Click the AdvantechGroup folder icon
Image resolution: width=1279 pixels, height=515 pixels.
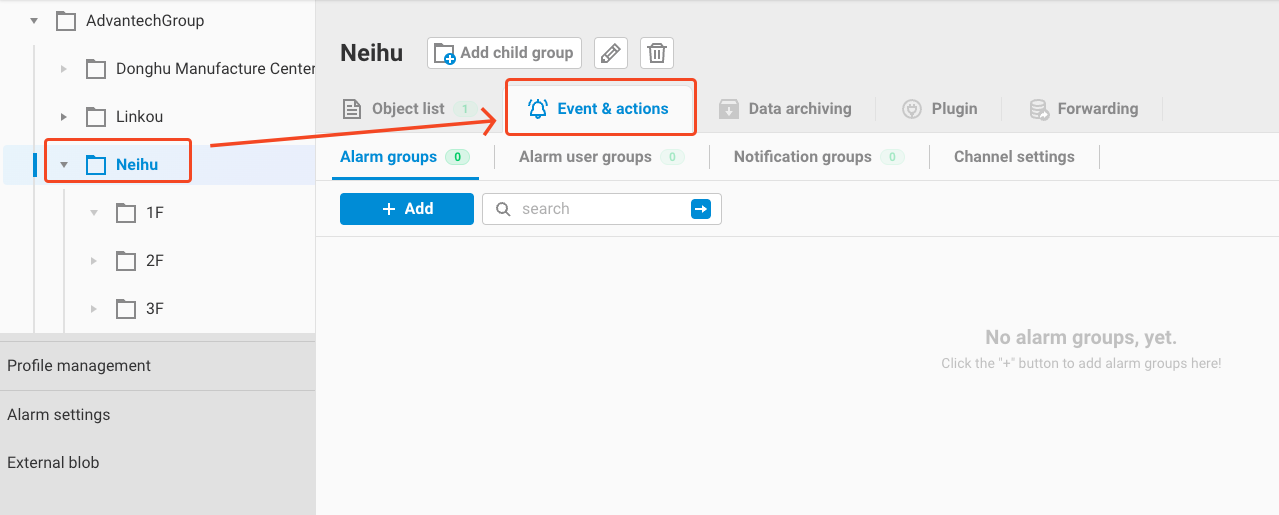point(66,21)
